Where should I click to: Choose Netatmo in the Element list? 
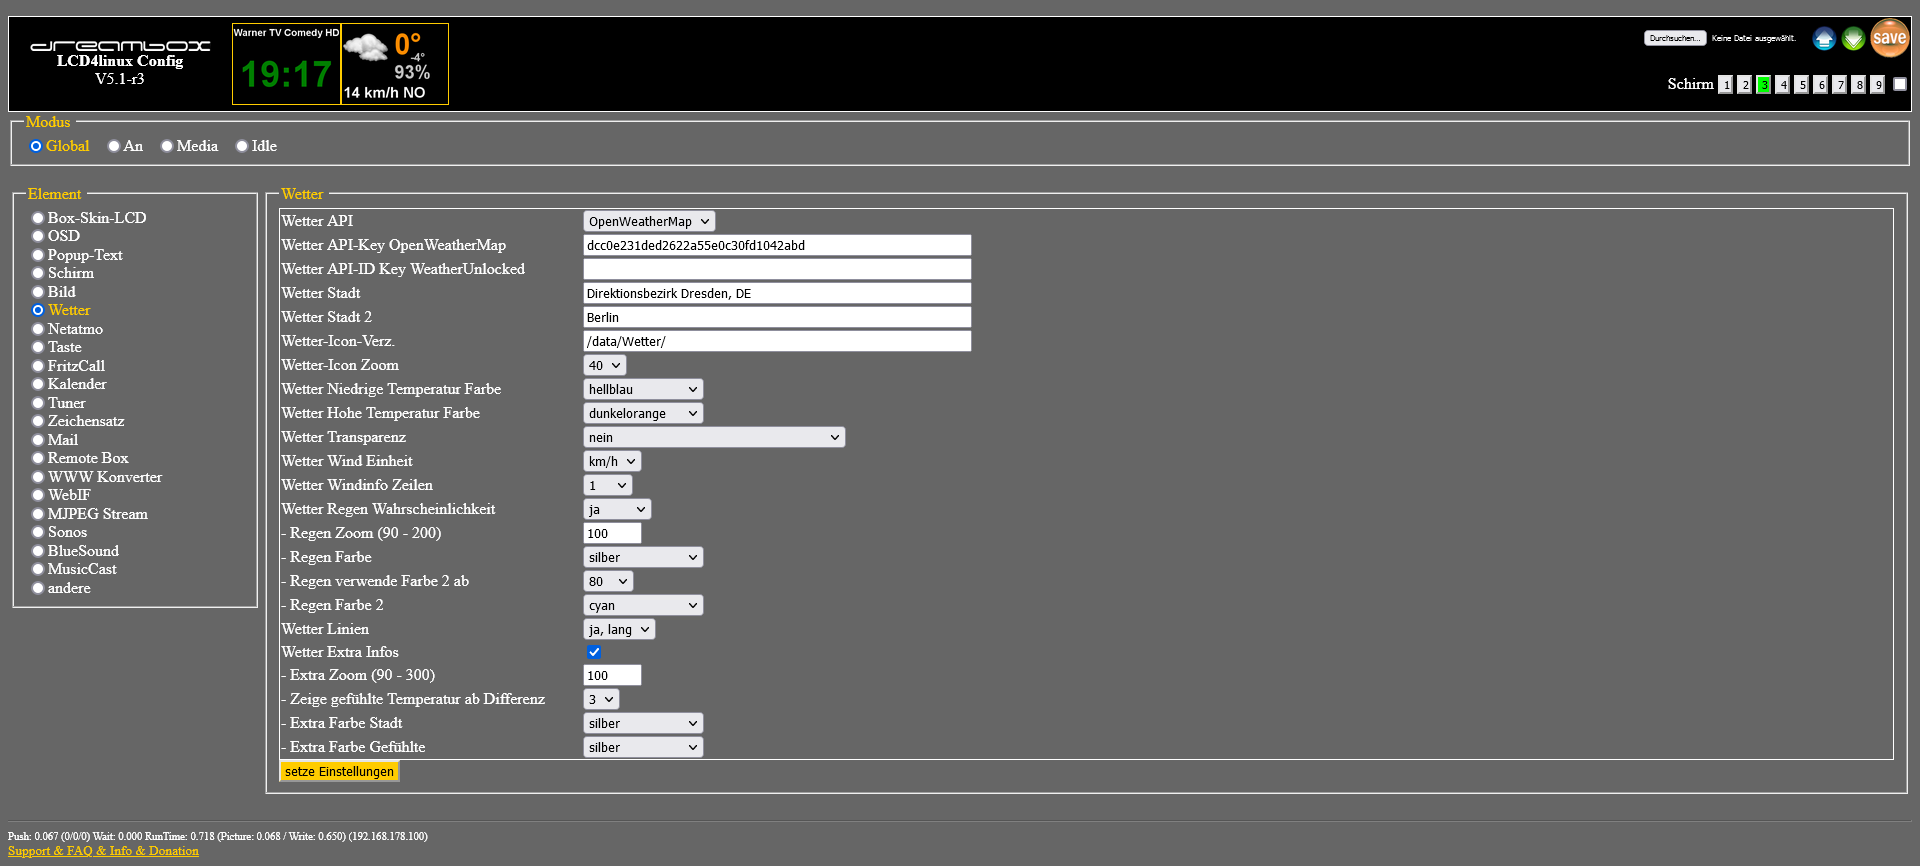pyautogui.click(x=38, y=329)
